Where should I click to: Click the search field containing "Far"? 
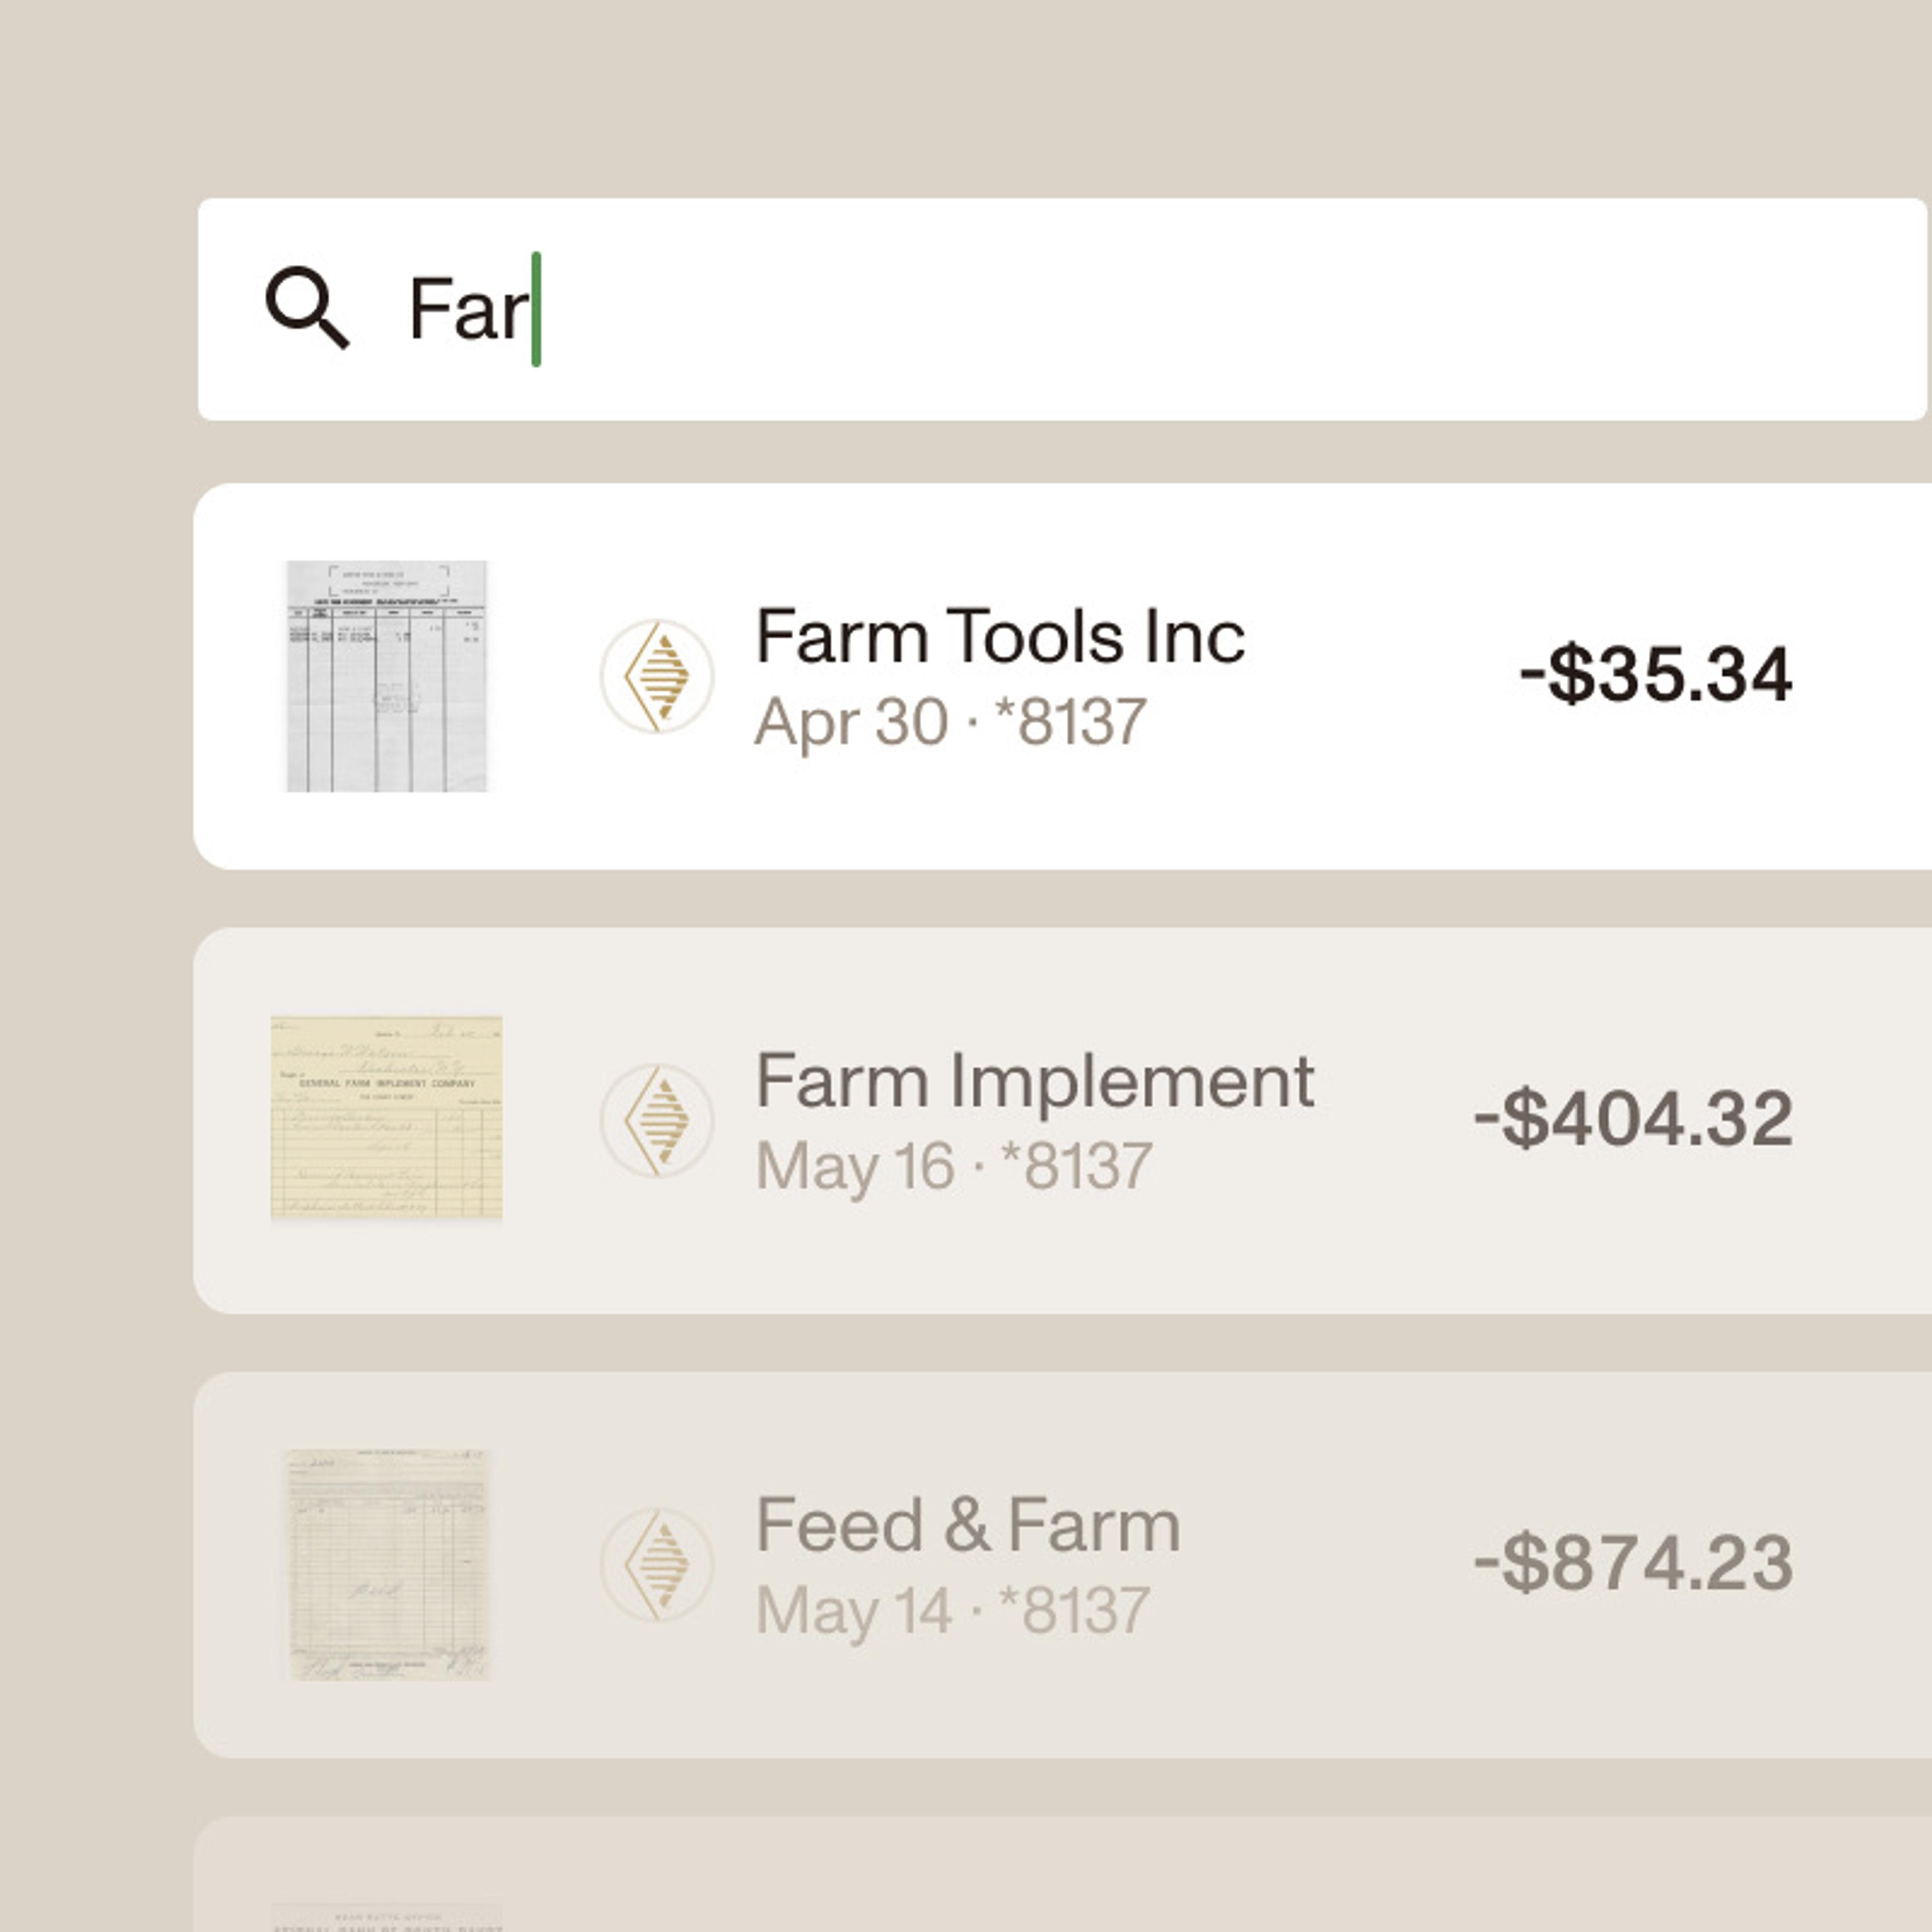tap(1060, 309)
